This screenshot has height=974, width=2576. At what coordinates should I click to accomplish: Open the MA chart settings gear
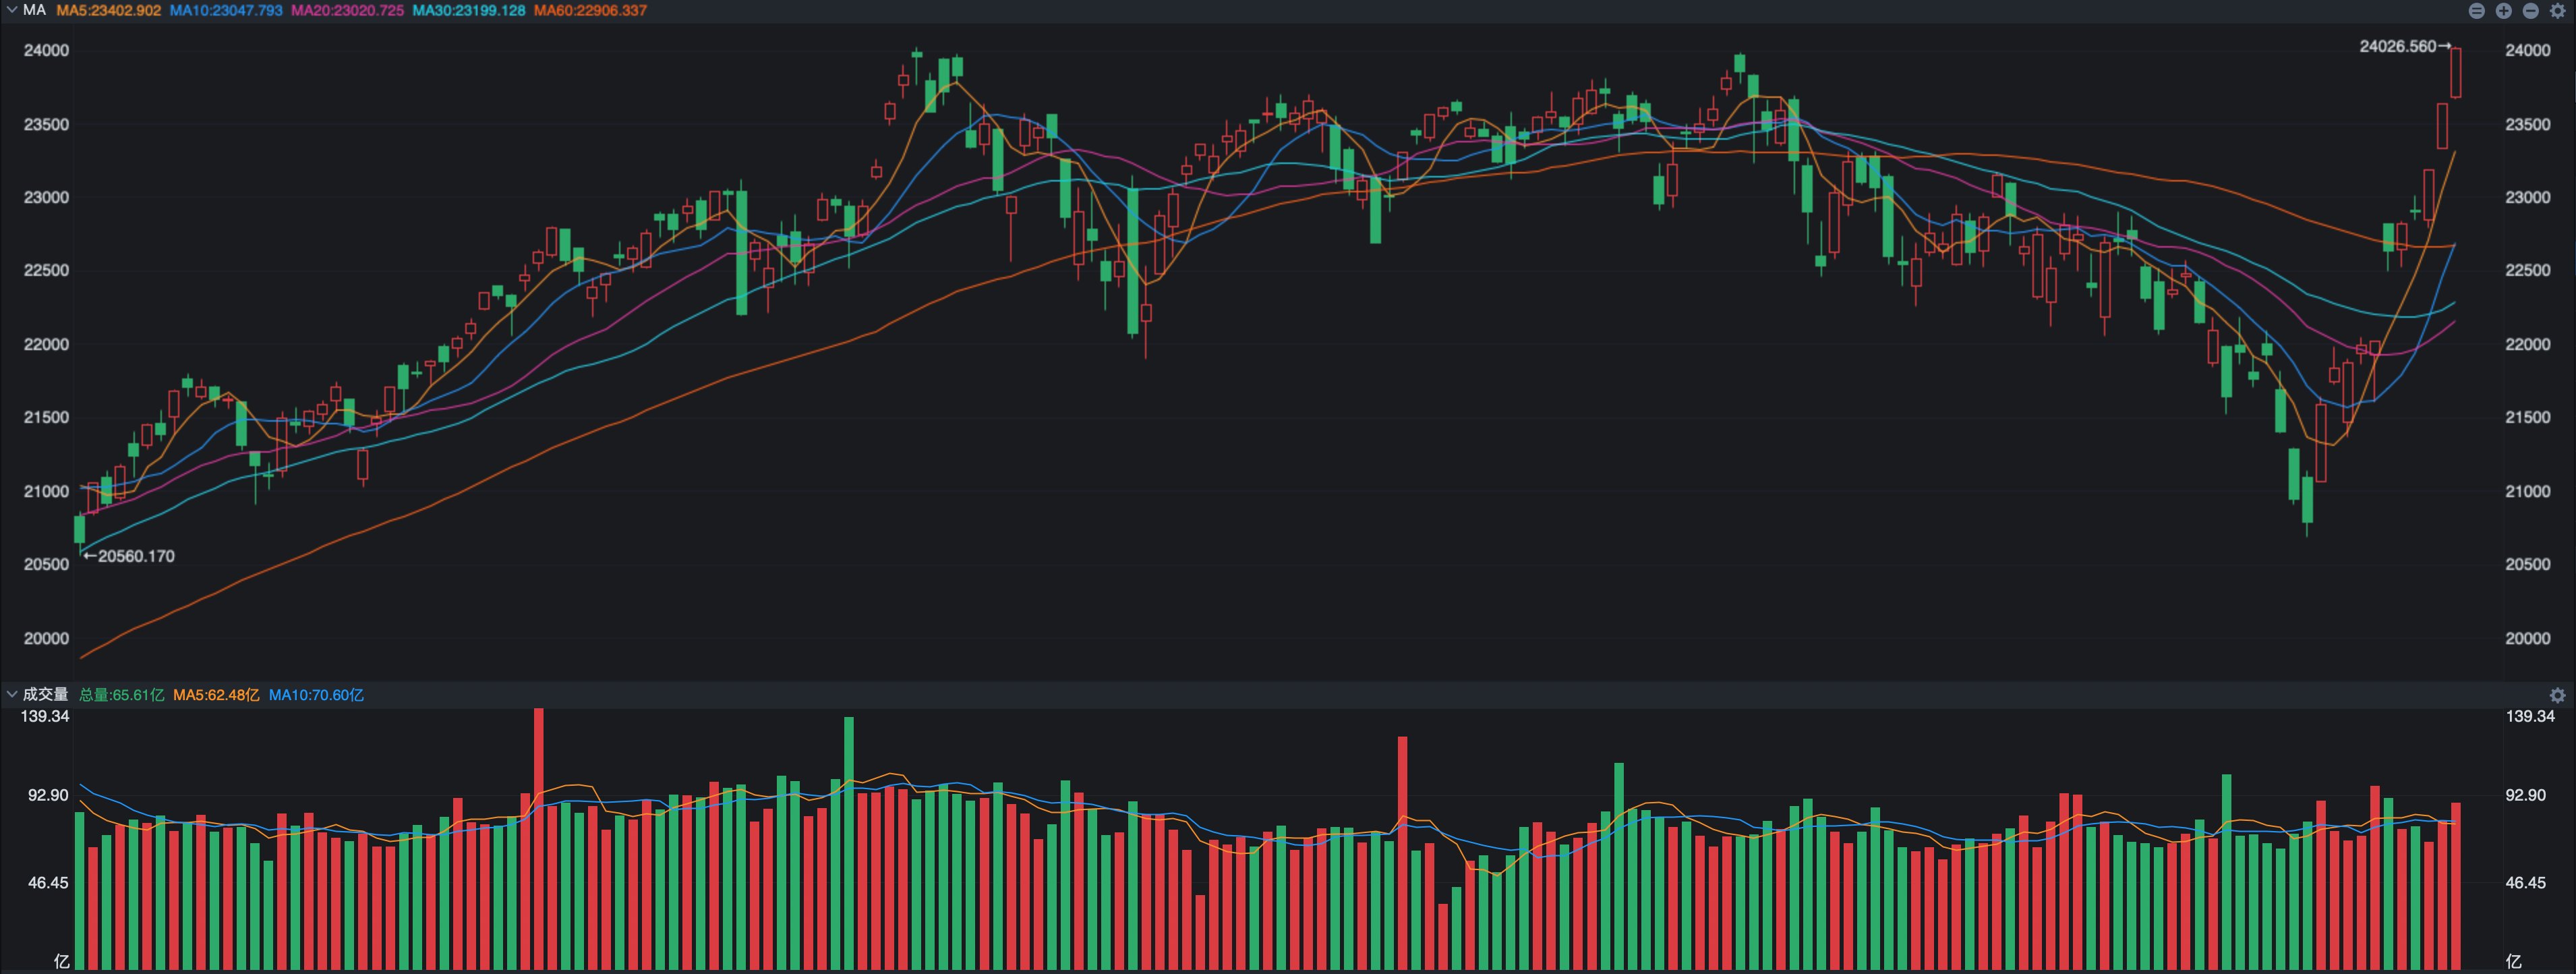[x=2558, y=11]
